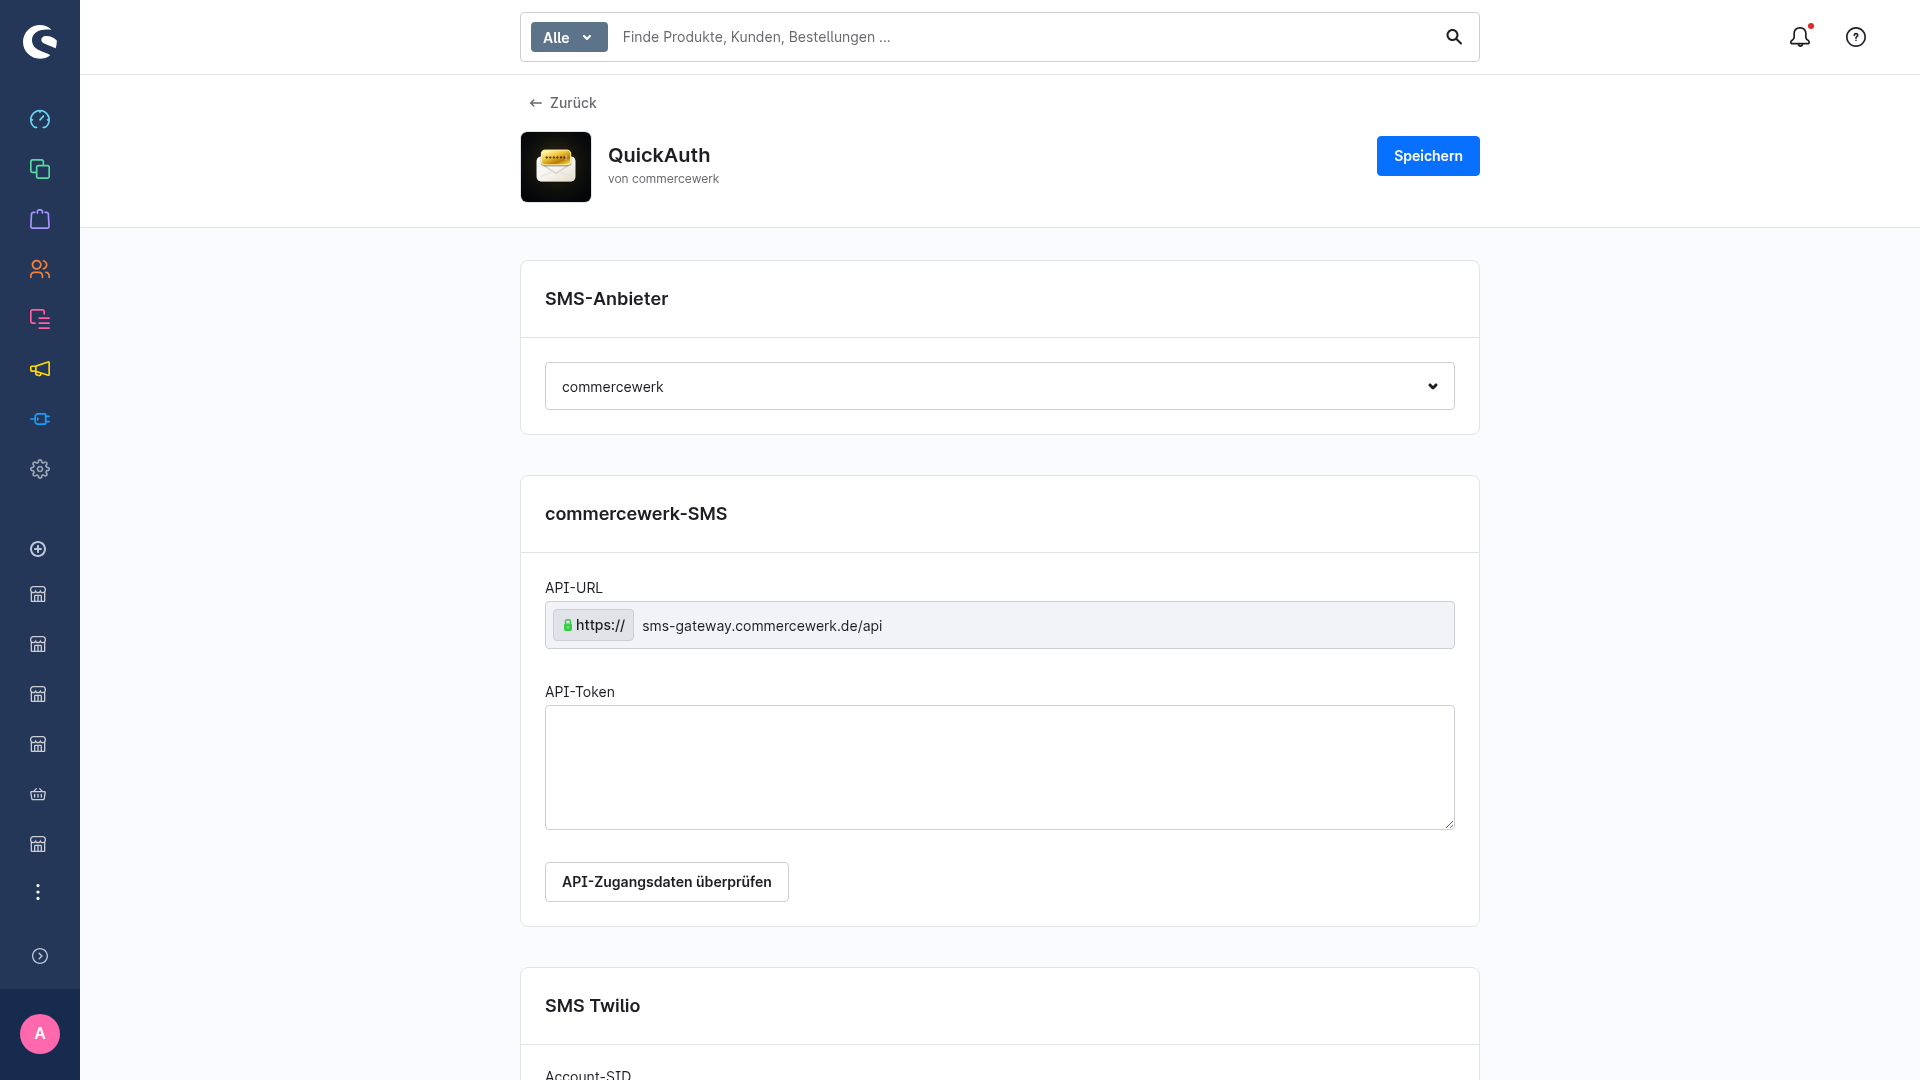Click the API-URL field label

574,588
